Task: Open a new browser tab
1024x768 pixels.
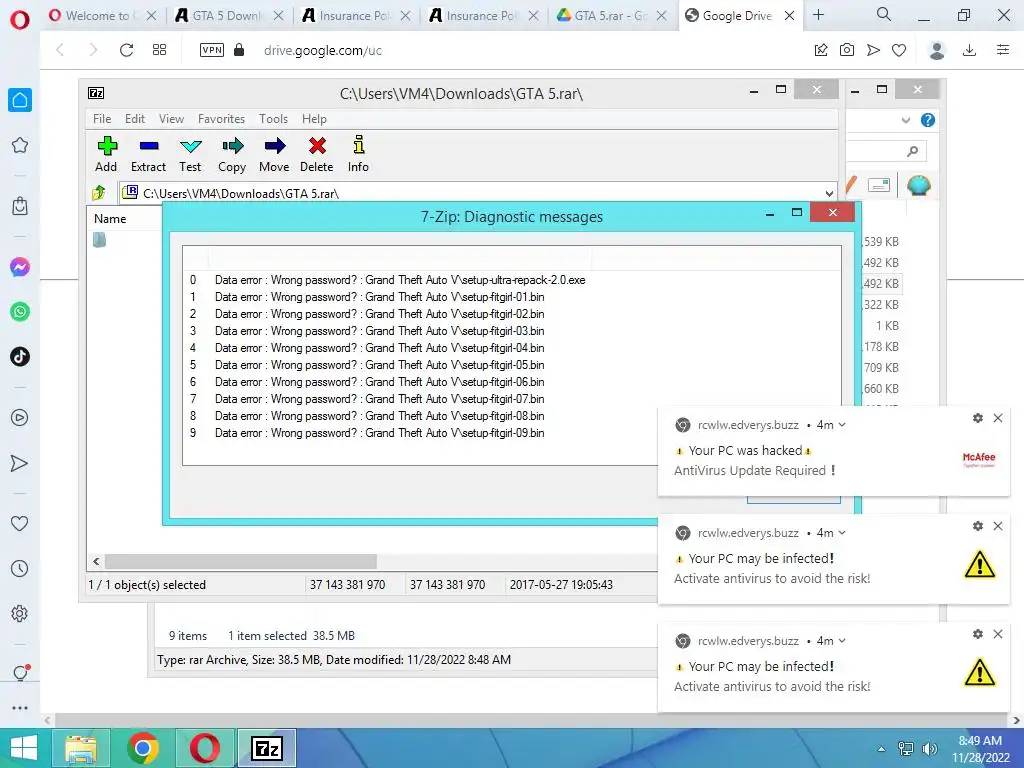Action: click(x=818, y=15)
